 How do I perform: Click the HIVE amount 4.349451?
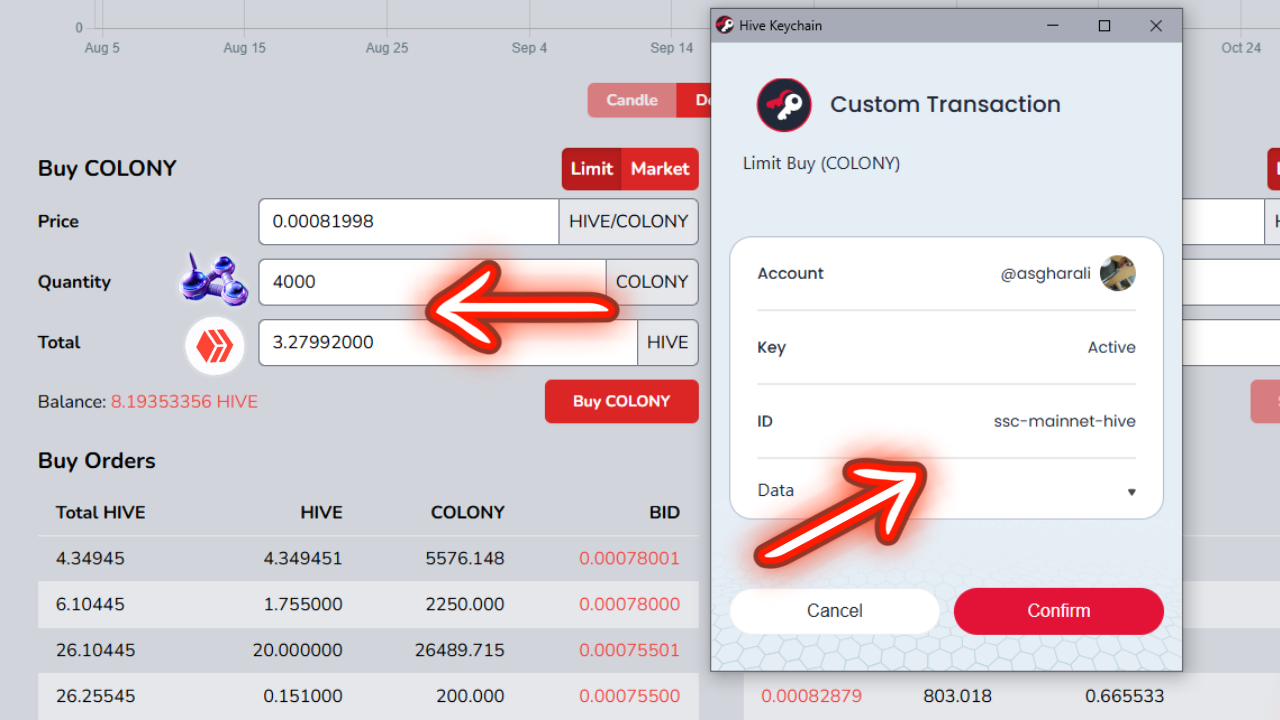click(x=303, y=558)
